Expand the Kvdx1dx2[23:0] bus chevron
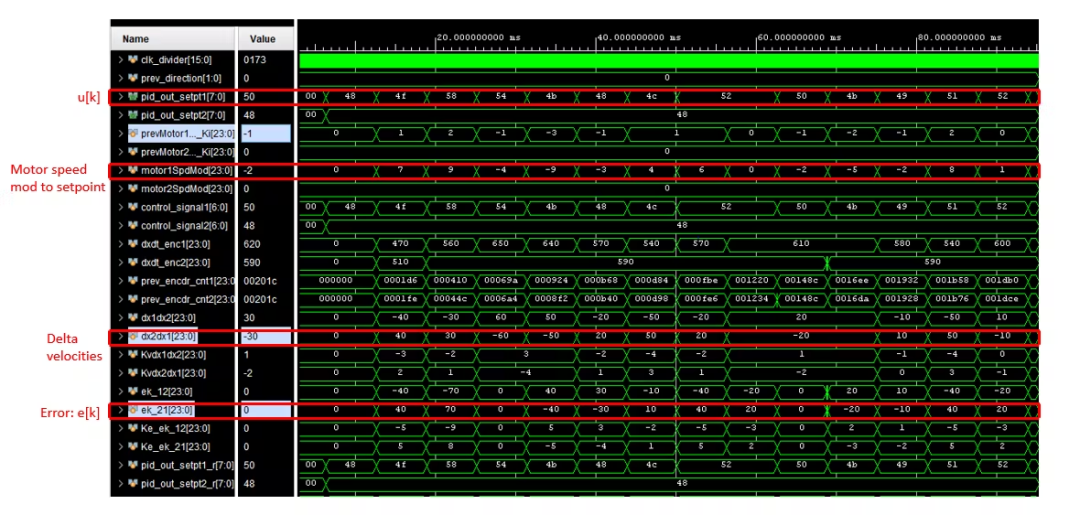This screenshot has height=515, width=1080. pyautogui.click(x=120, y=354)
